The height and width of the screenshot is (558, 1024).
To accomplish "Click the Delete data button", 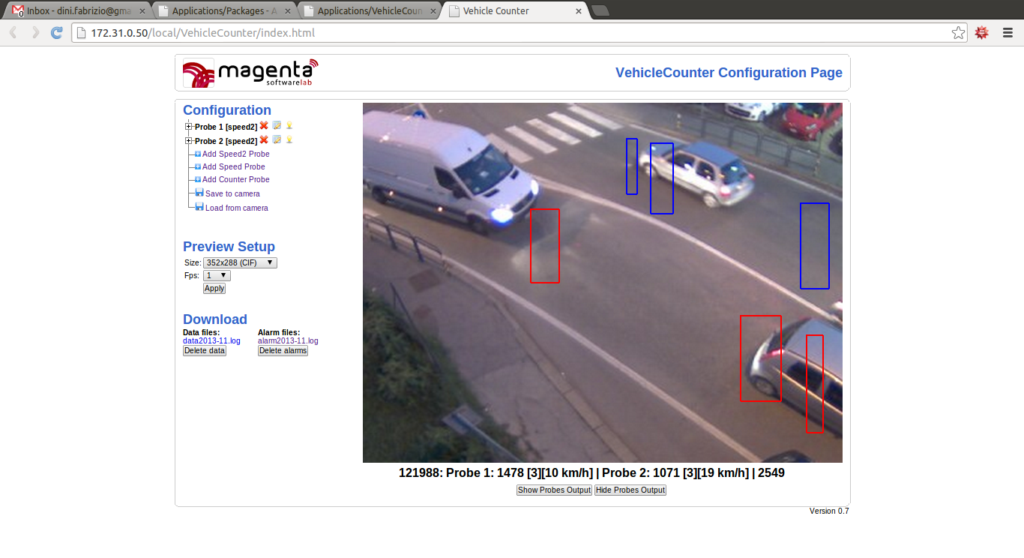I will [x=204, y=351].
